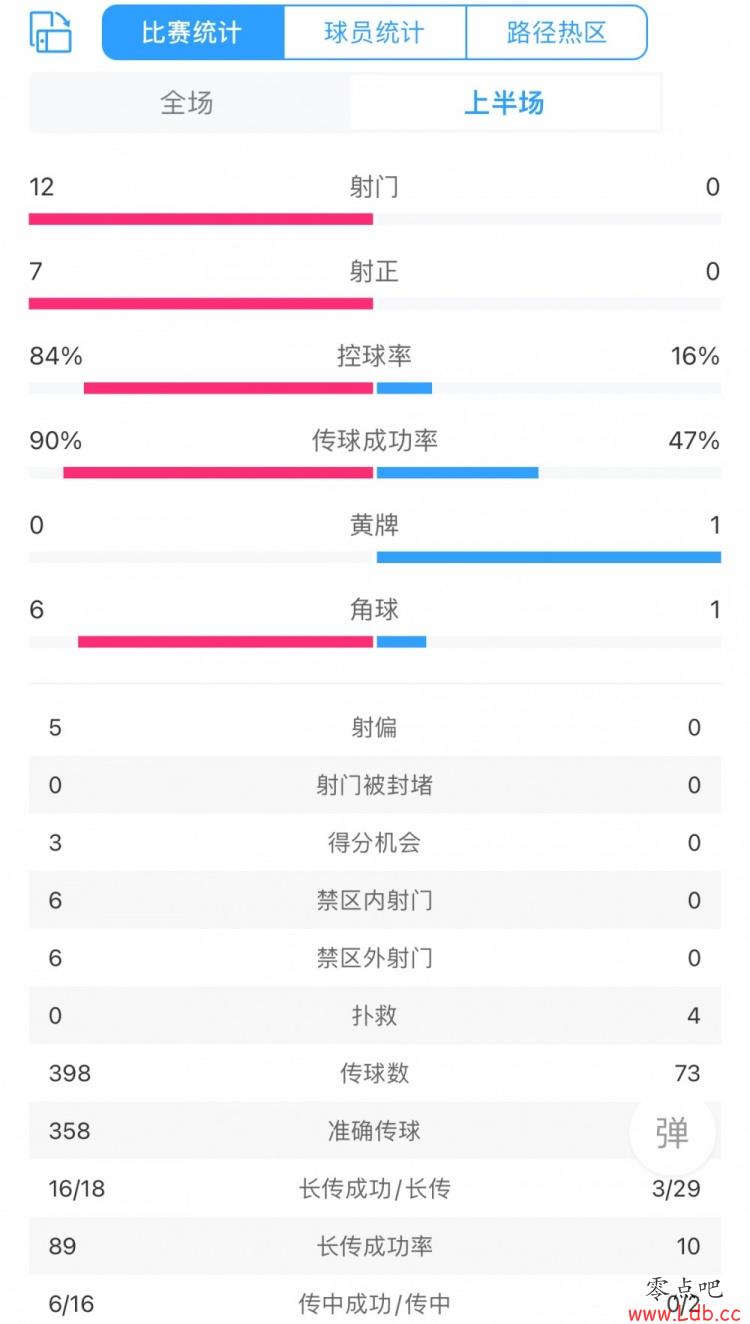Select the 全场 full-match toggle
750x1324 pixels.
click(x=188, y=103)
